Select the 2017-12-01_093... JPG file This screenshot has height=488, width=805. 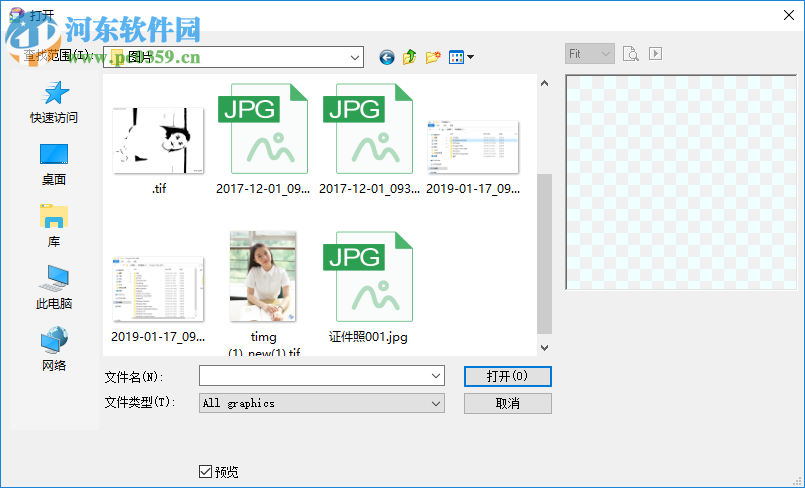(368, 140)
